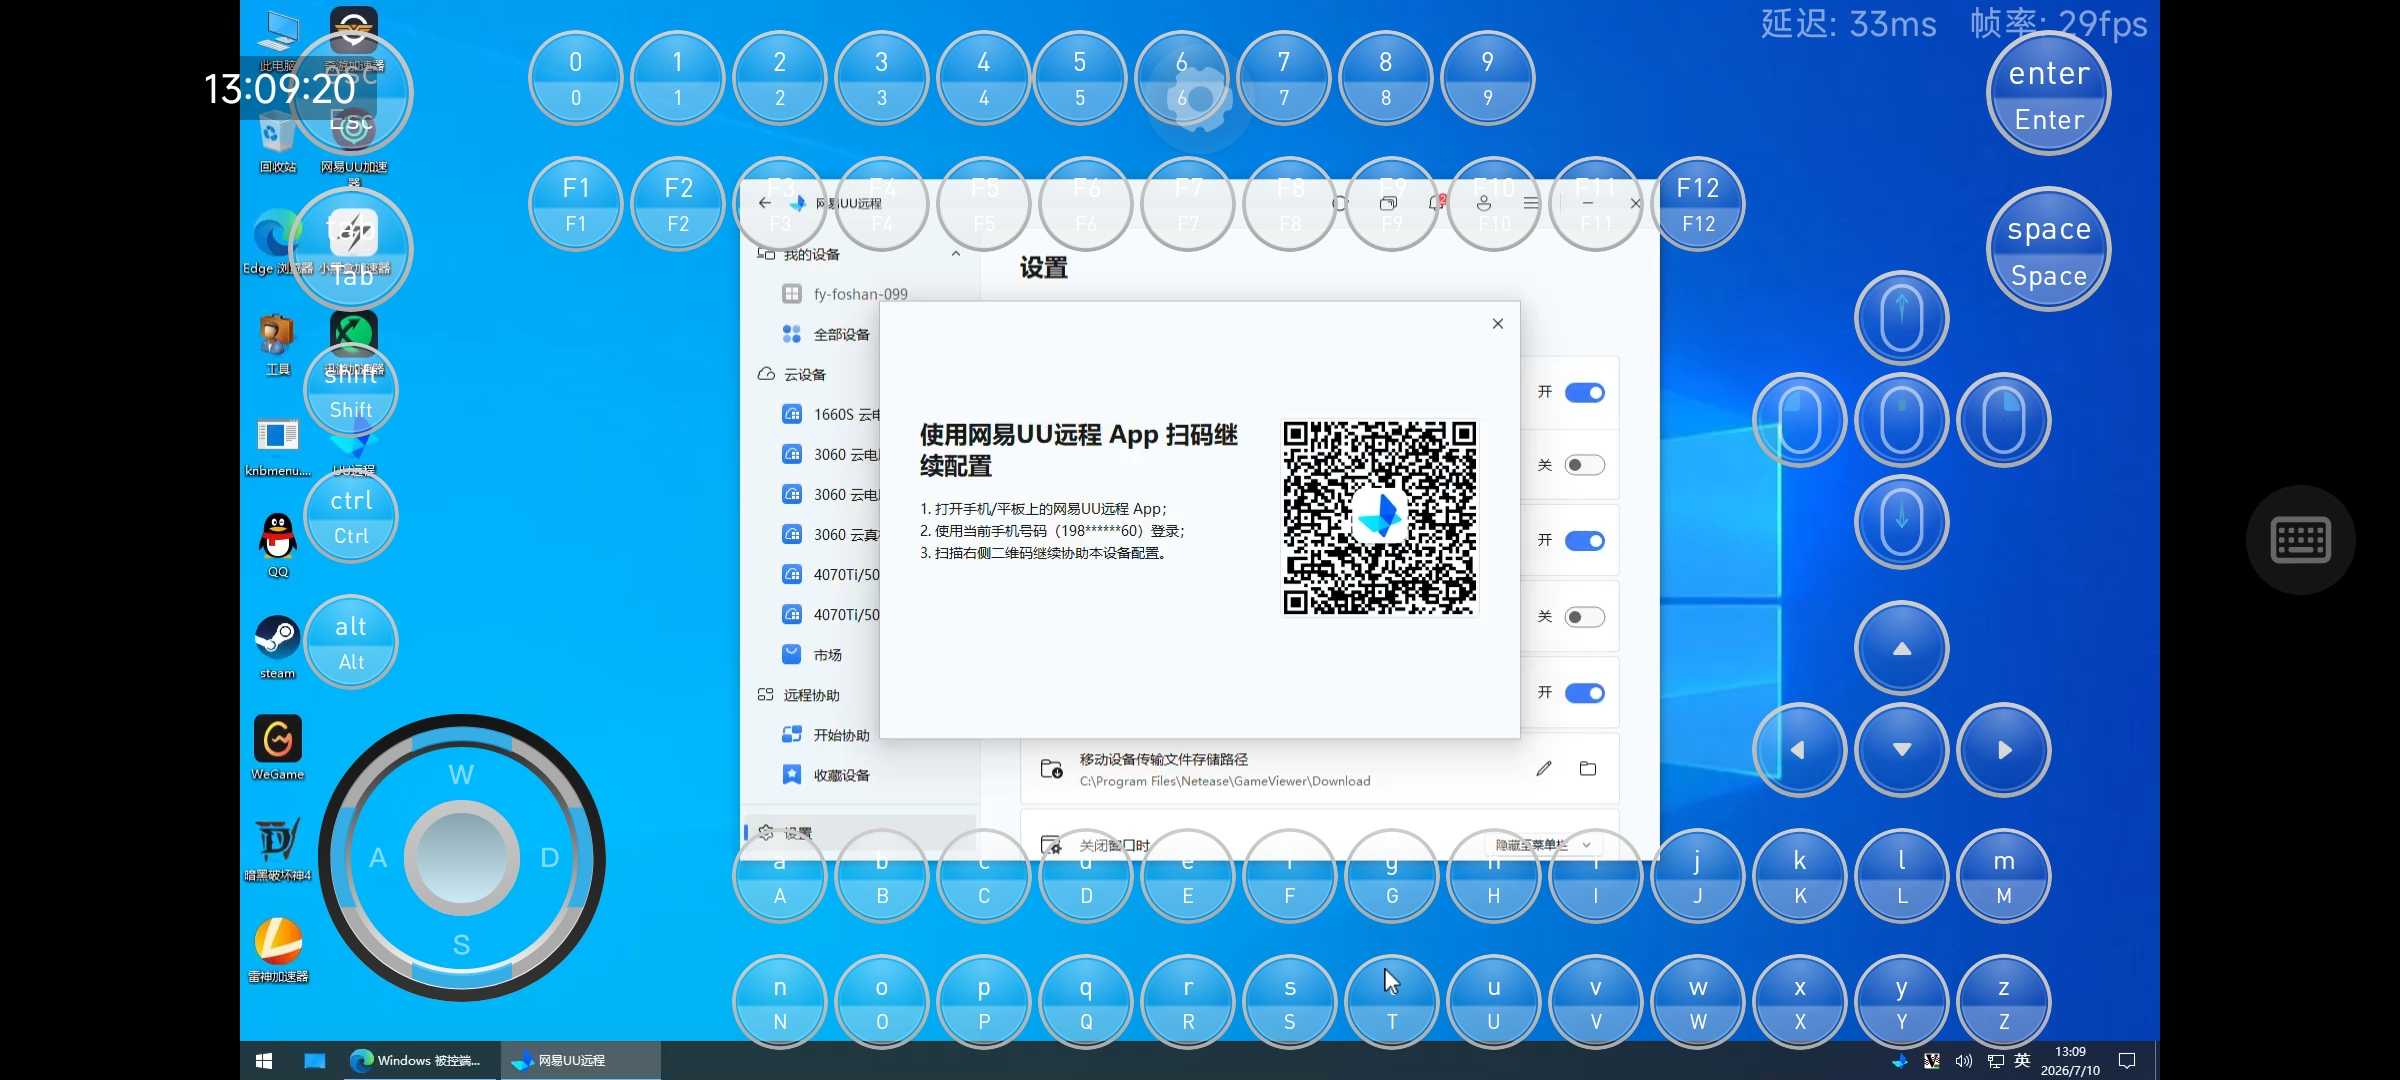Turn off the third settings switch from top
Image resolution: width=2400 pixels, height=1080 pixels.
pyautogui.click(x=1585, y=541)
